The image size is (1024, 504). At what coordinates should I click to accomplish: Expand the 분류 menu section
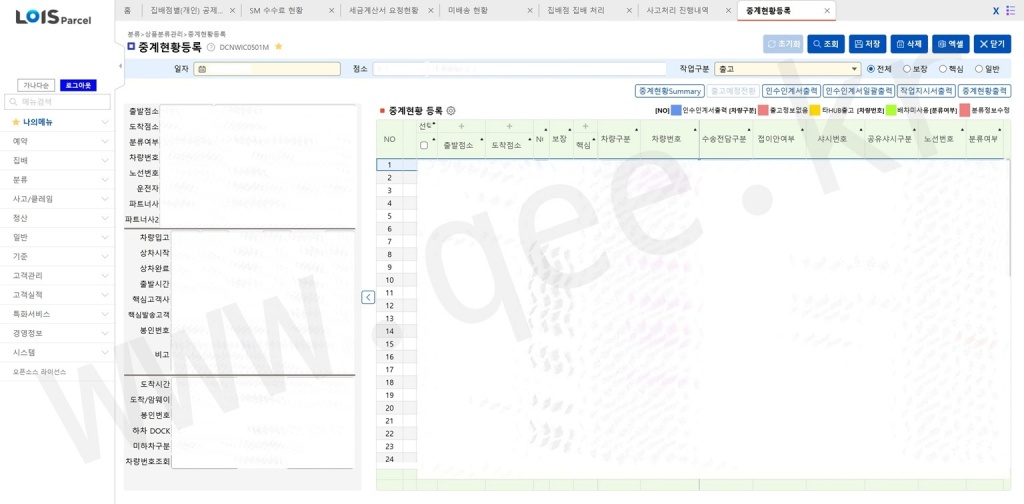point(57,179)
